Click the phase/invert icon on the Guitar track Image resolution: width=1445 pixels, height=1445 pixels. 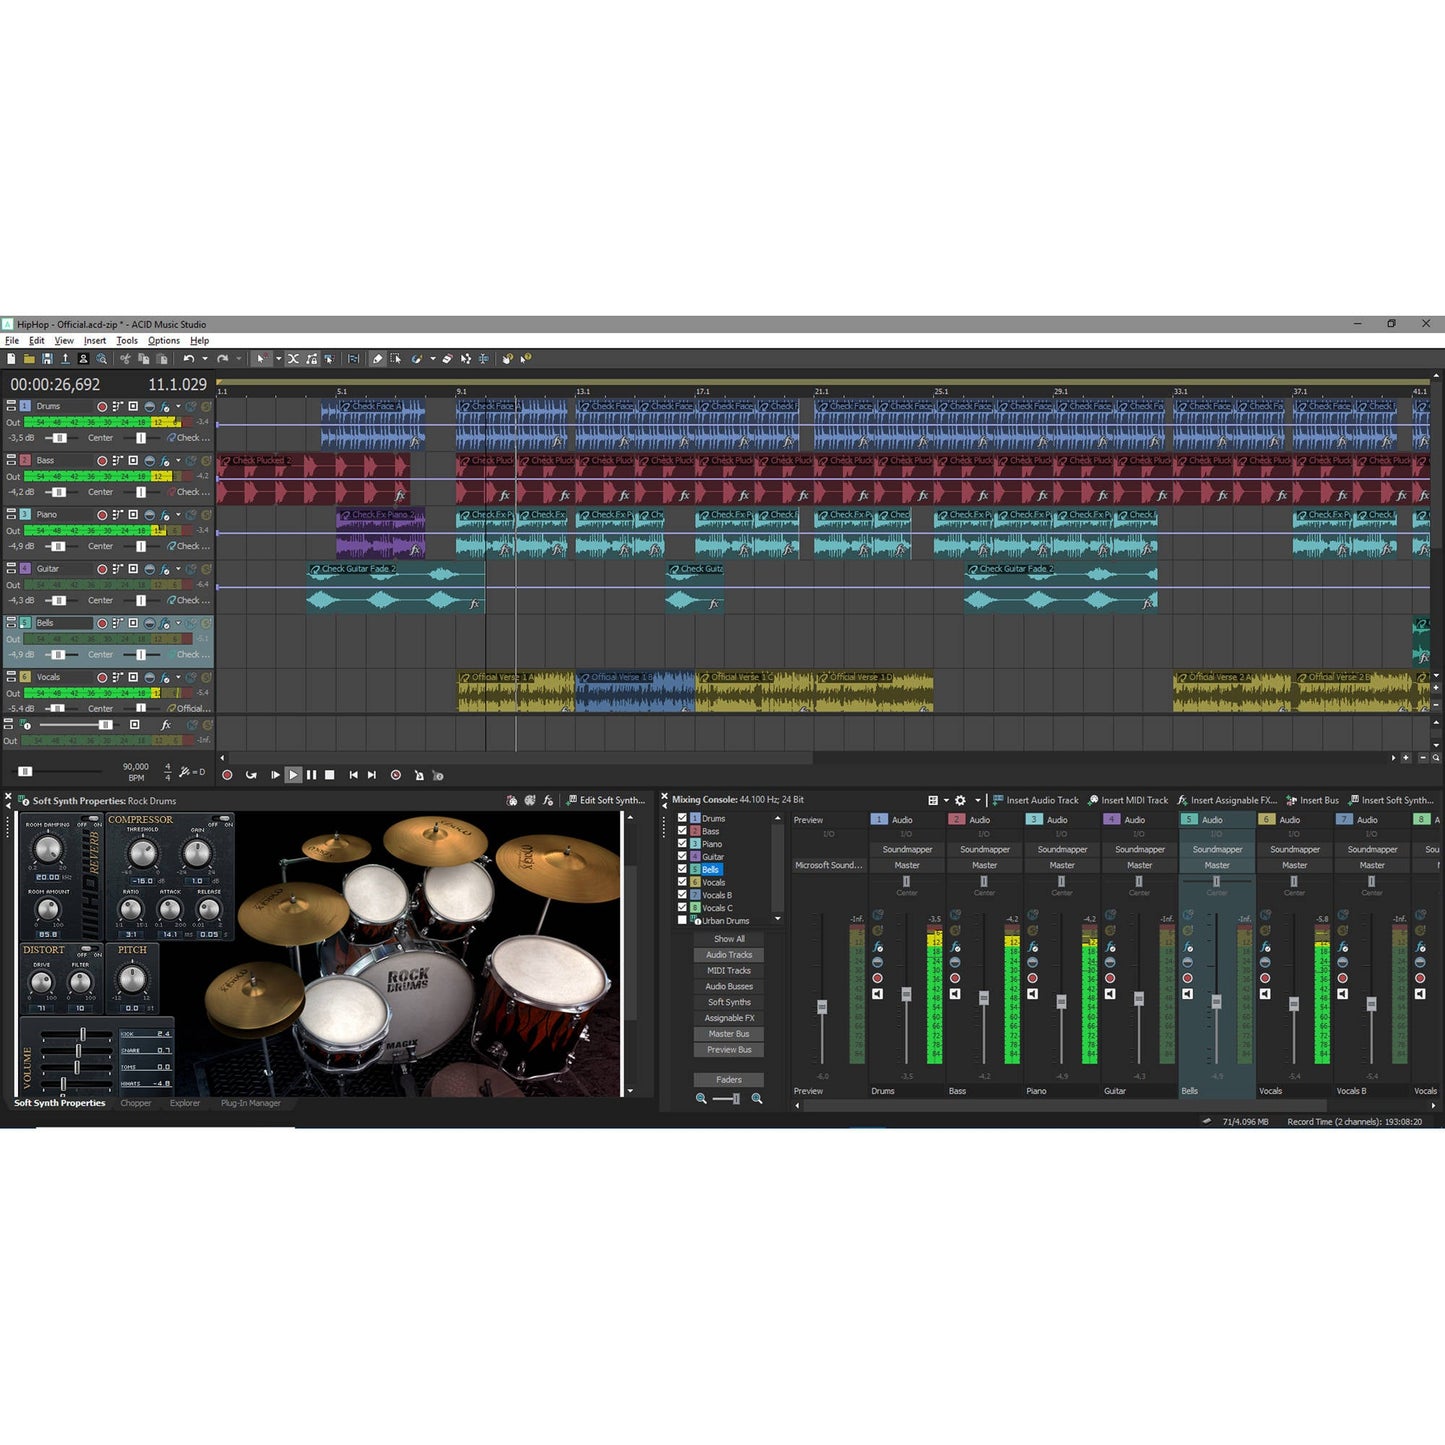tap(150, 568)
